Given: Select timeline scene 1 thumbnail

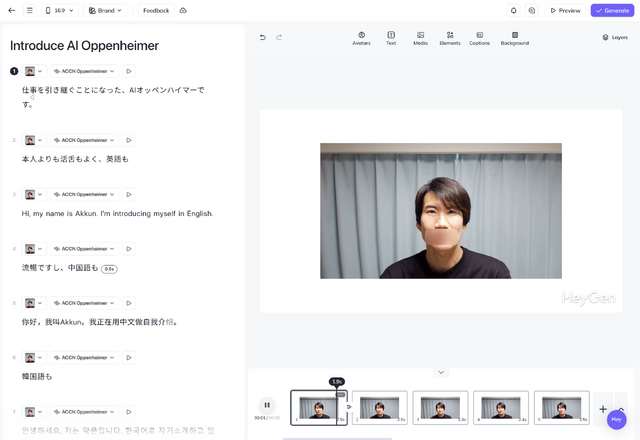Looking at the screenshot, I should click(x=319, y=408).
